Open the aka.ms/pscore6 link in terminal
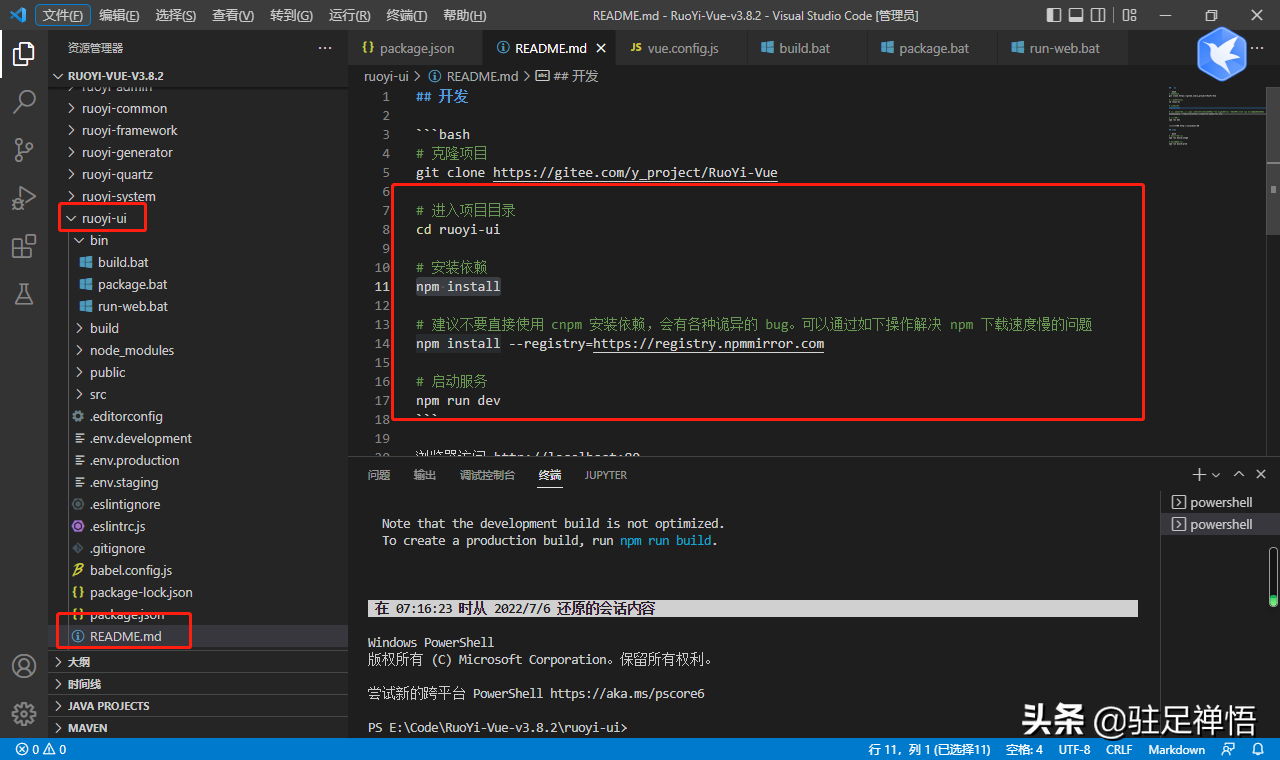1280x760 pixels. 627,693
